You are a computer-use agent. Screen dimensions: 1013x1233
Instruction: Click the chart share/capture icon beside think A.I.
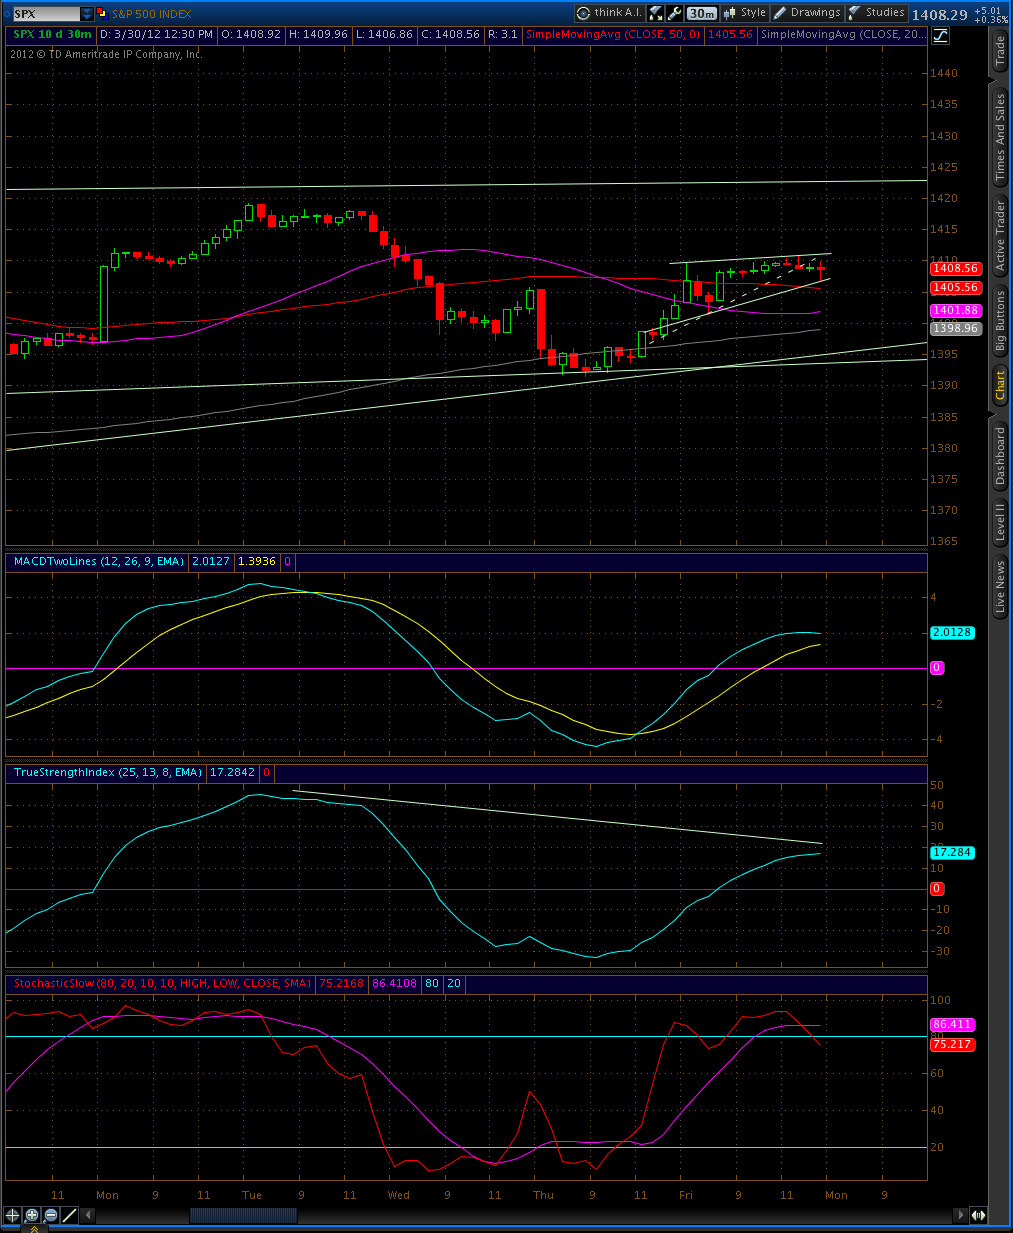[656, 13]
